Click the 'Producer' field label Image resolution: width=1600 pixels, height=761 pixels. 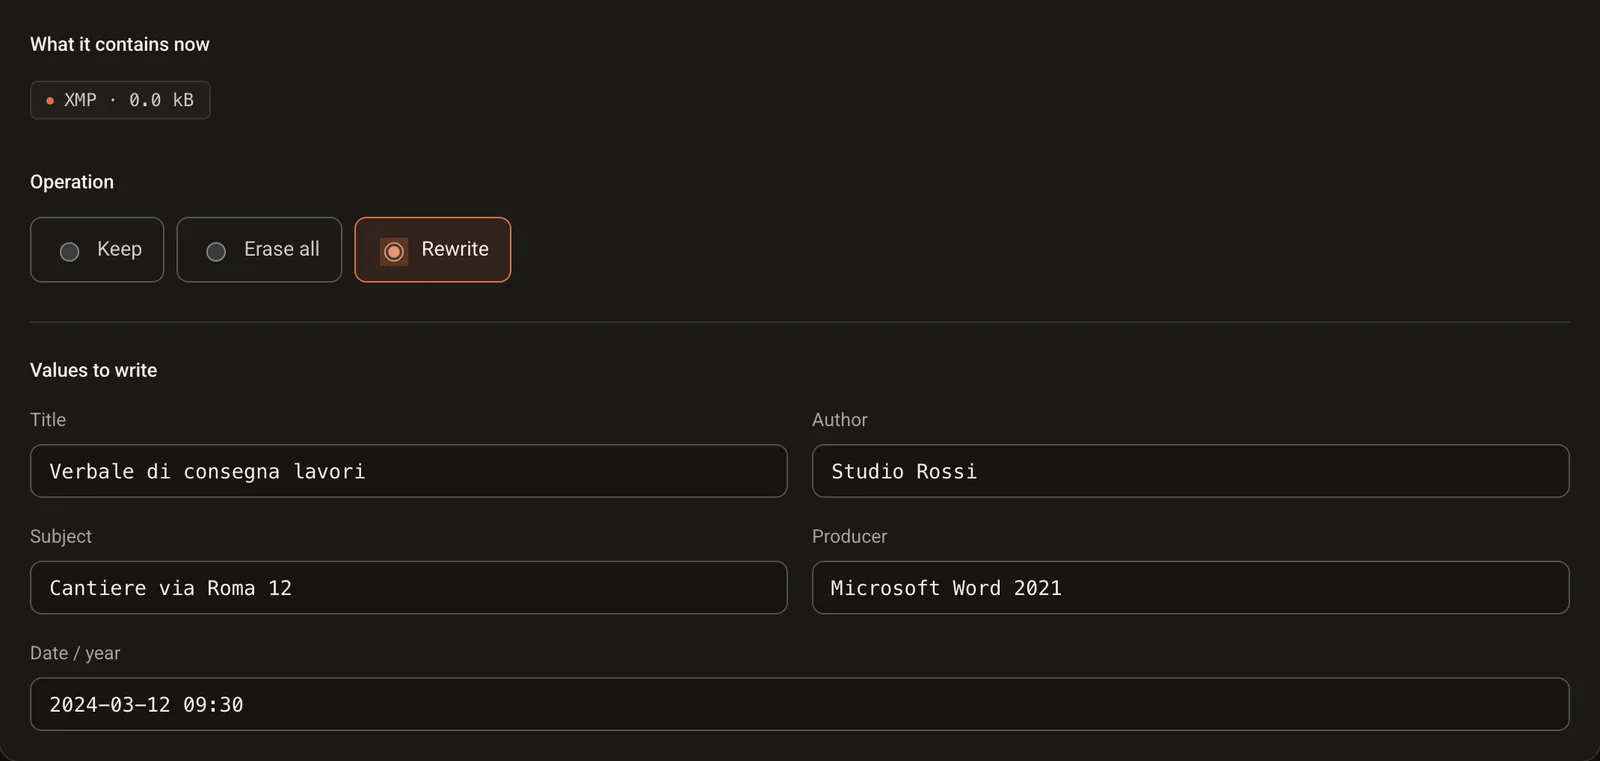point(849,536)
